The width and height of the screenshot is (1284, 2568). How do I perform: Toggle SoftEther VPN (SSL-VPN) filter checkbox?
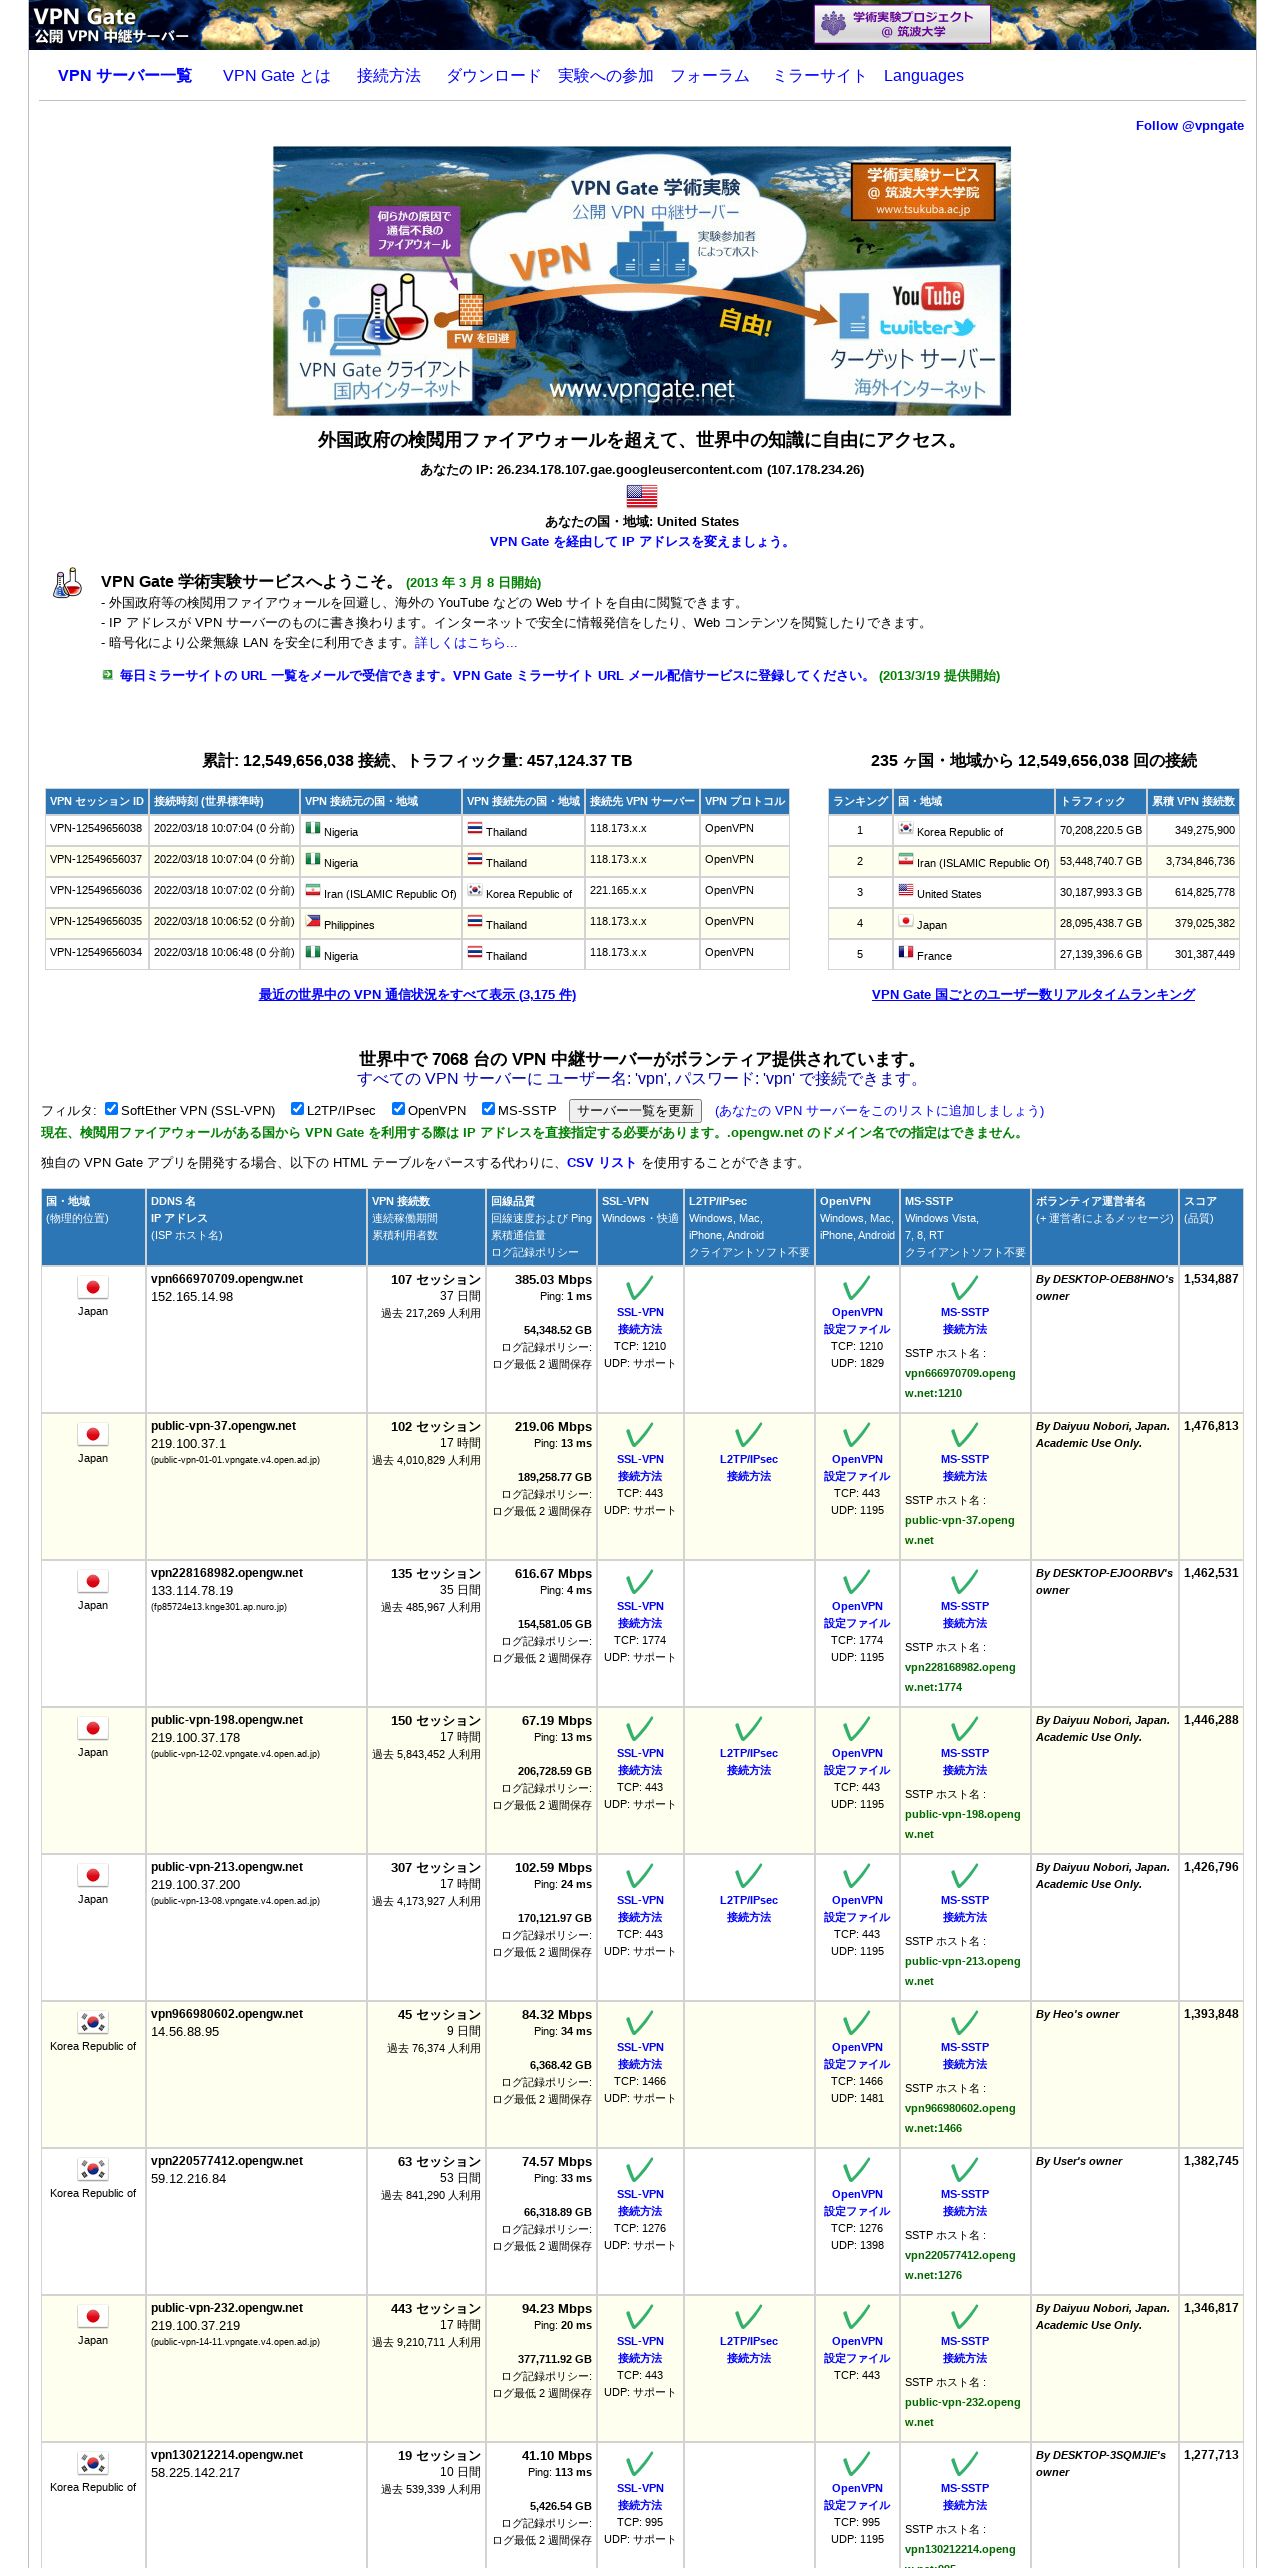click(x=112, y=1108)
